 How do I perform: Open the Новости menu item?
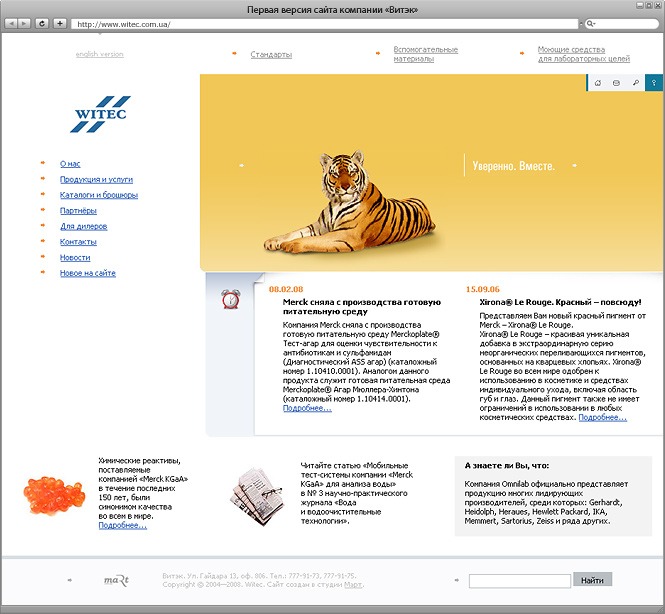[x=75, y=257]
